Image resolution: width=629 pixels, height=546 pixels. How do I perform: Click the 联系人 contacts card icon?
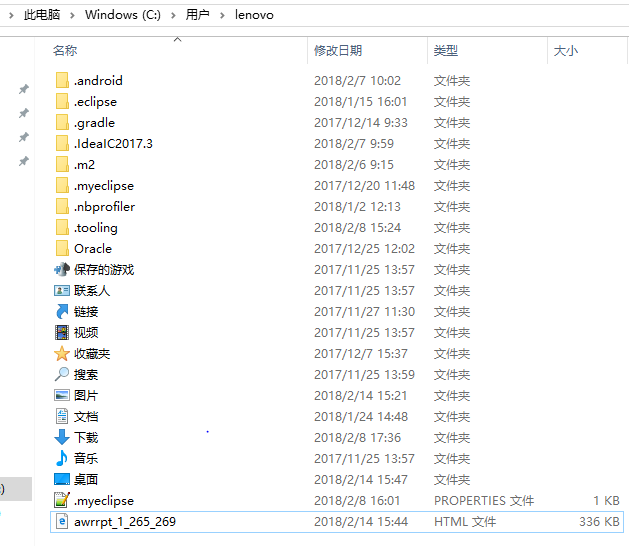click(x=62, y=290)
